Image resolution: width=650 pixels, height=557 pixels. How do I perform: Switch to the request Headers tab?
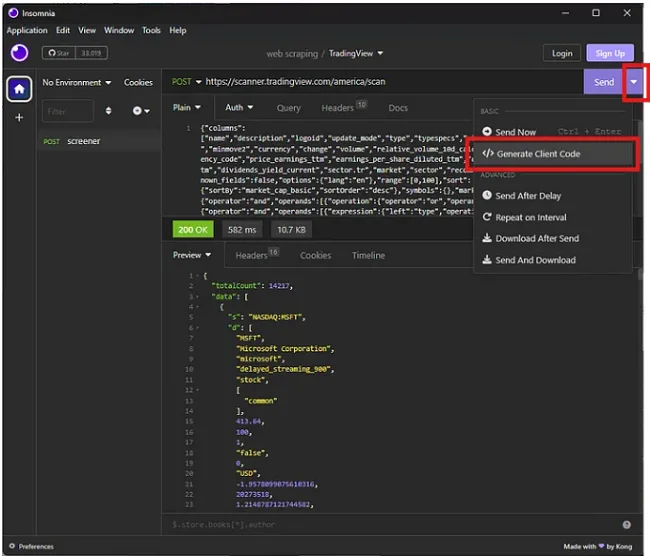pyautogui.click(x=344, y=107)
